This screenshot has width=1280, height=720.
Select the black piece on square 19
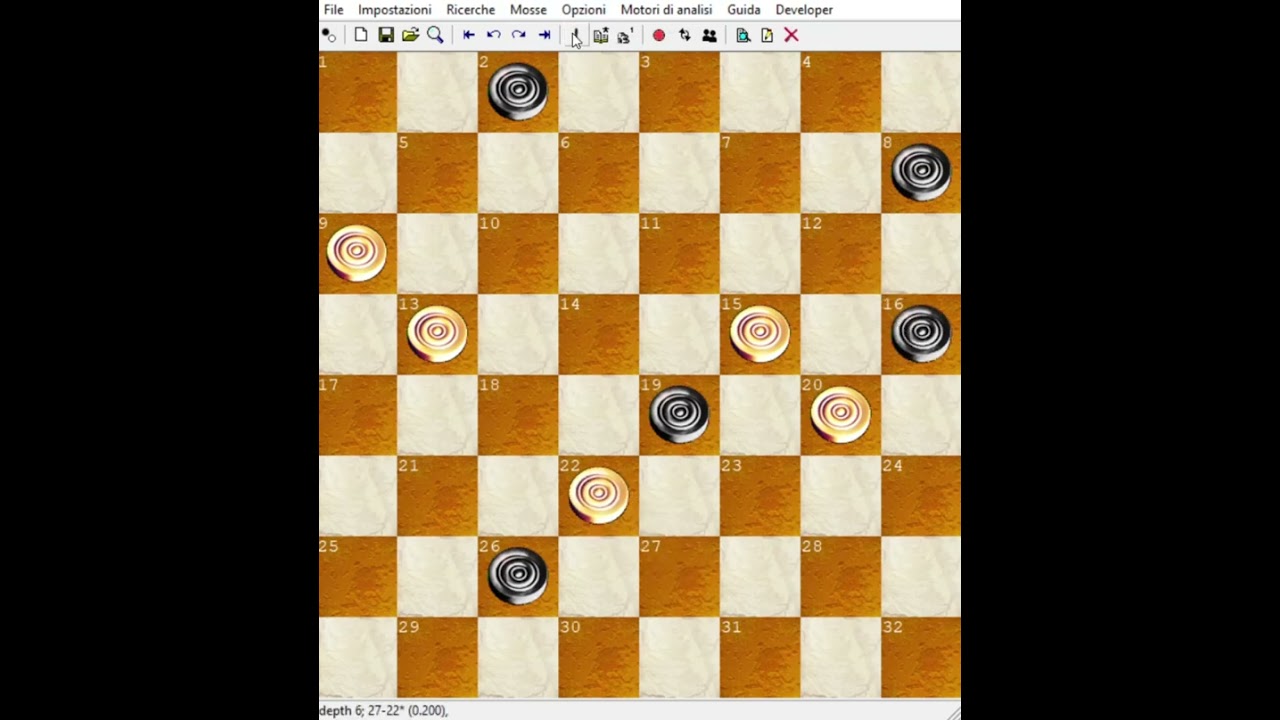pyautogui.click(x=679, y=414)
